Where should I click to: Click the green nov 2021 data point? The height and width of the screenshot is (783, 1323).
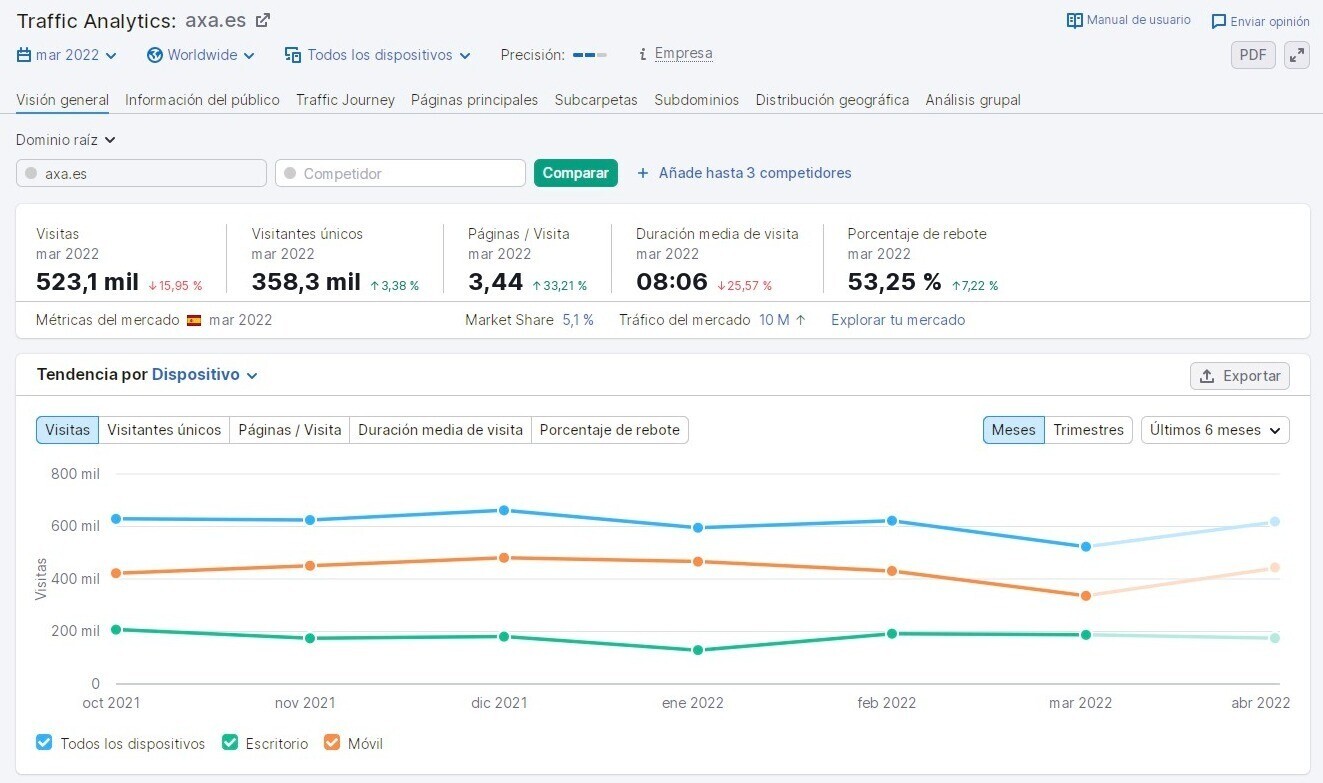click(x=310, y=638)
